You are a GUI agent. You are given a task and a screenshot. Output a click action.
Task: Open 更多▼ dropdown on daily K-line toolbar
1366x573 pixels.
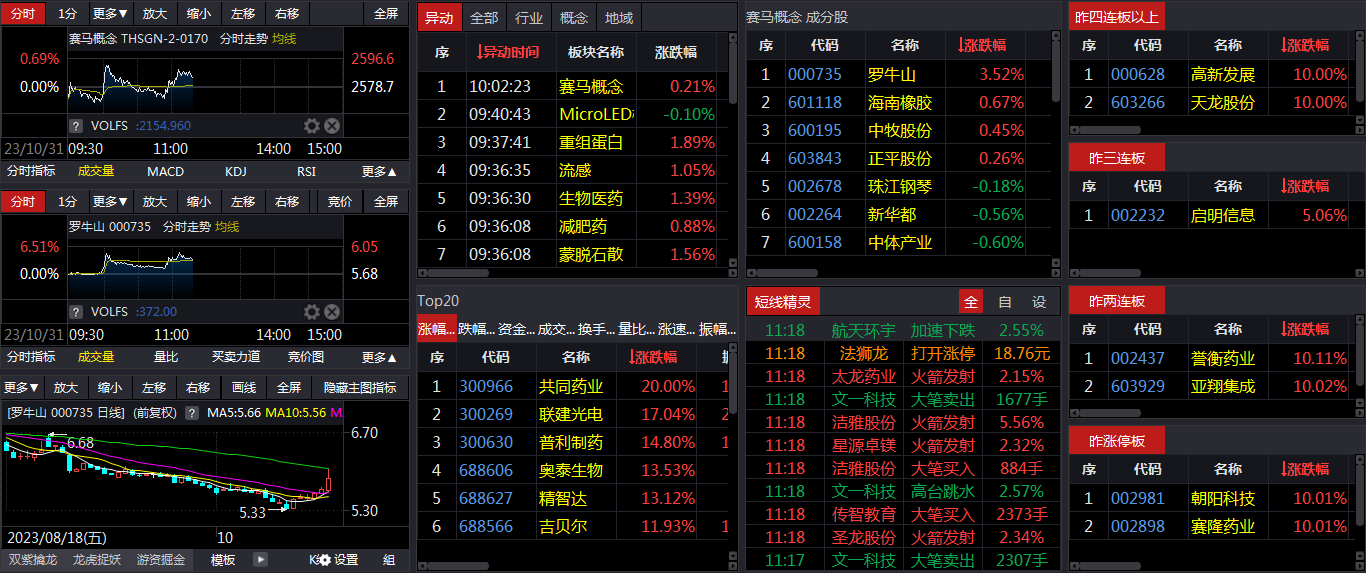pos(22,388)
